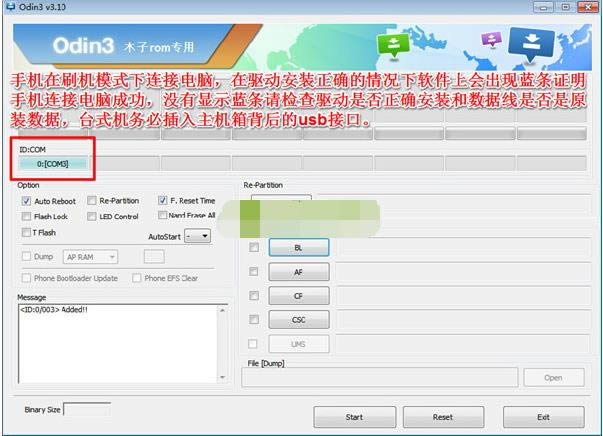Viewport: 603px width, 436px height.
Task: Open the AutoStart dropdown
Action: [197, 236]
